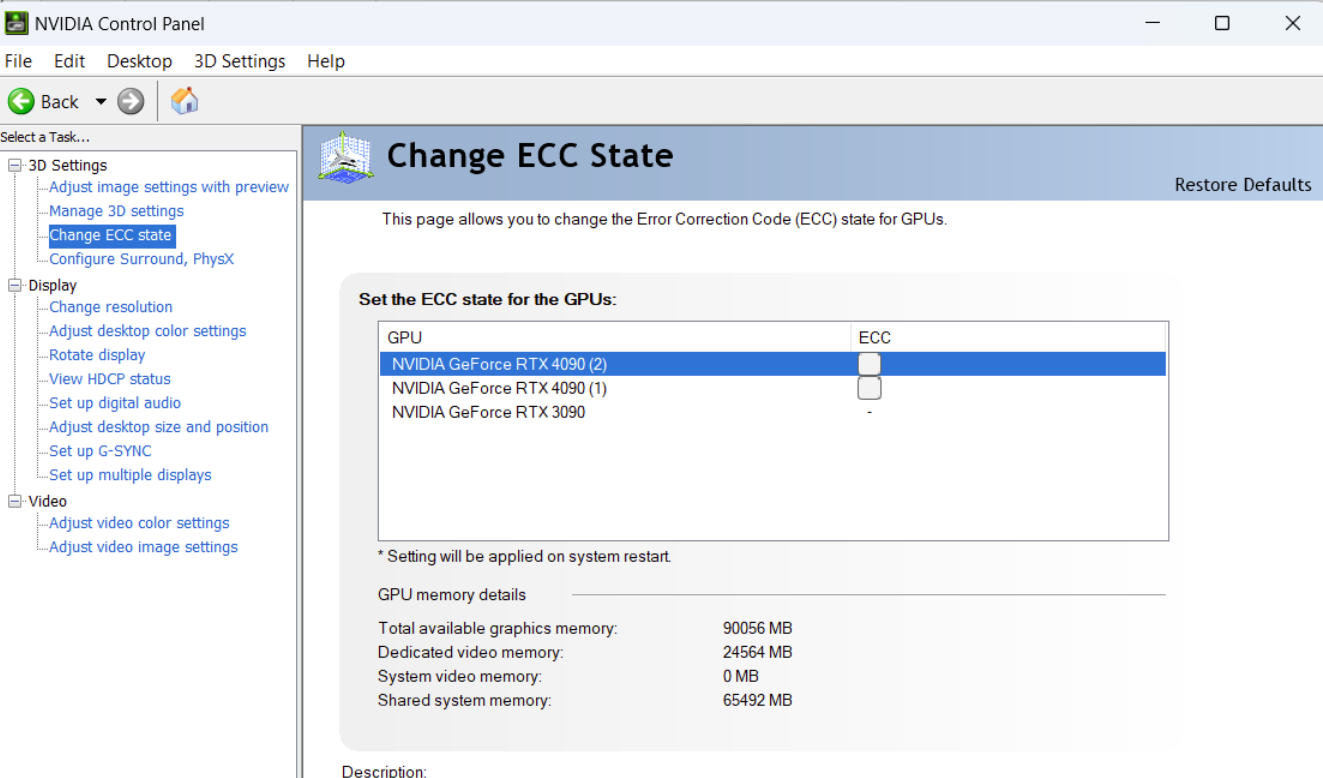Toggle ECC checkbox for RTX 4090 (1)

tap(869, 388)
